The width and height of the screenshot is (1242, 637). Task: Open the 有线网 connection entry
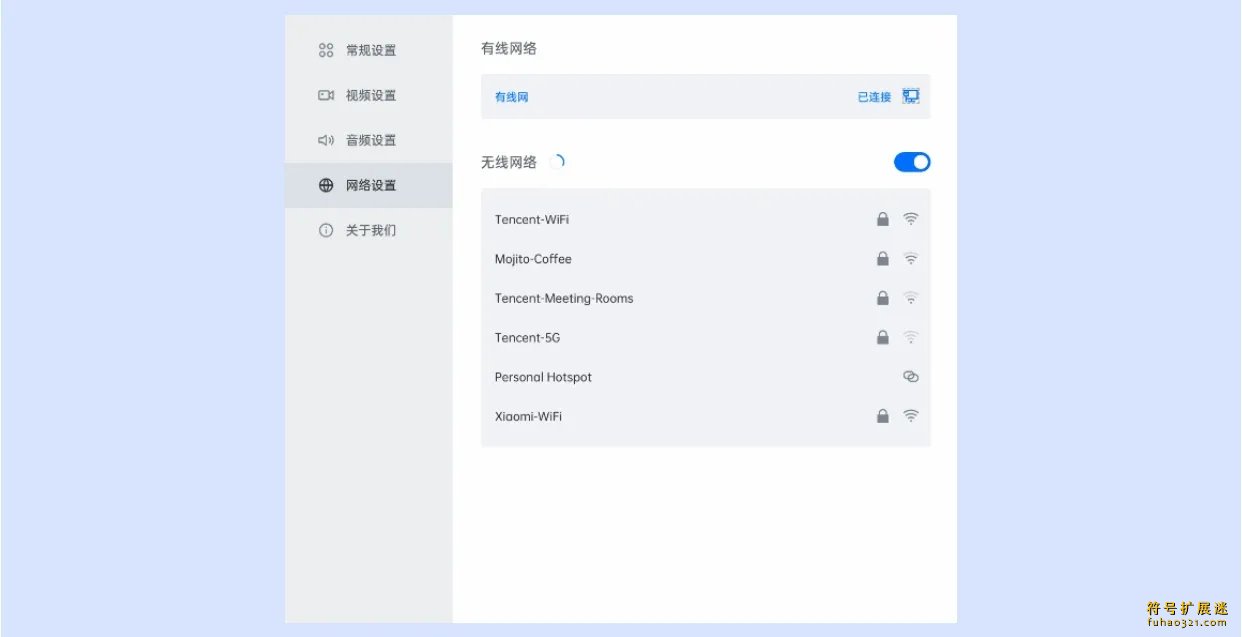[510, 96]
